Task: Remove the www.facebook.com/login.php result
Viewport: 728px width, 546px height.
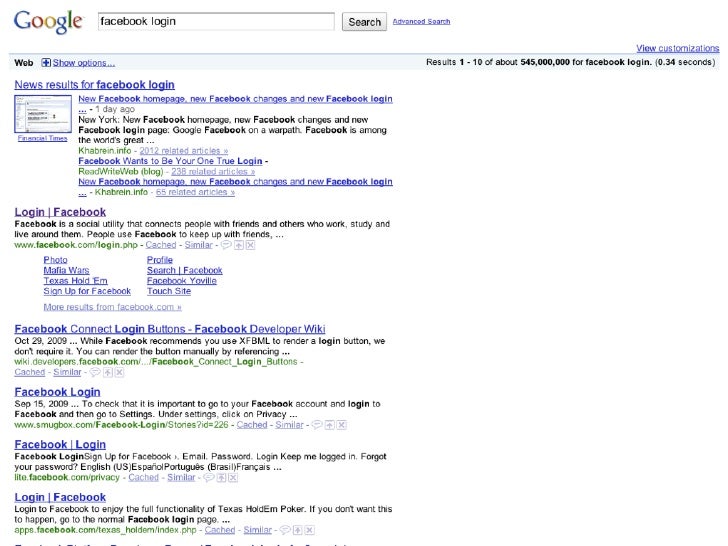Action: coord(250,245)
